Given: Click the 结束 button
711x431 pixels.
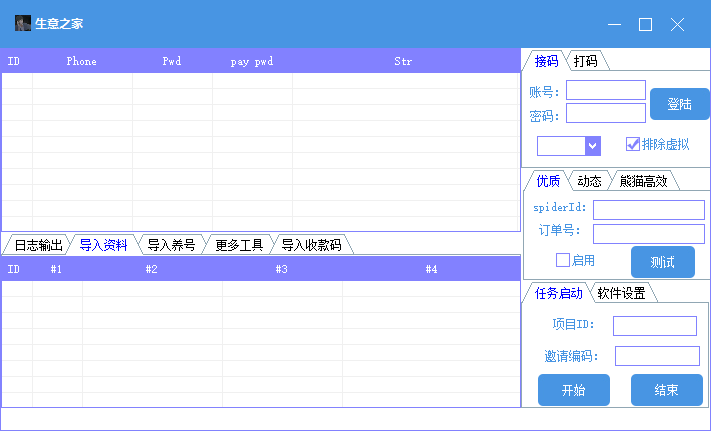Looking at the screenshot, I should click(667, 390).
